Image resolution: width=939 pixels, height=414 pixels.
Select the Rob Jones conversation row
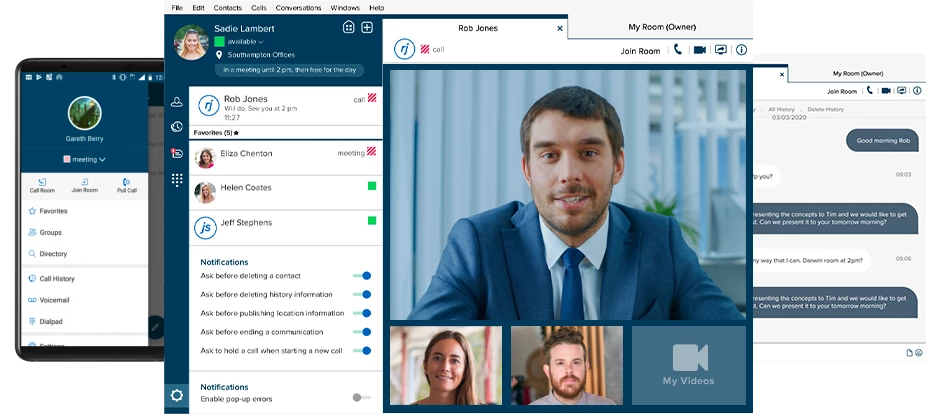[286, 105]
